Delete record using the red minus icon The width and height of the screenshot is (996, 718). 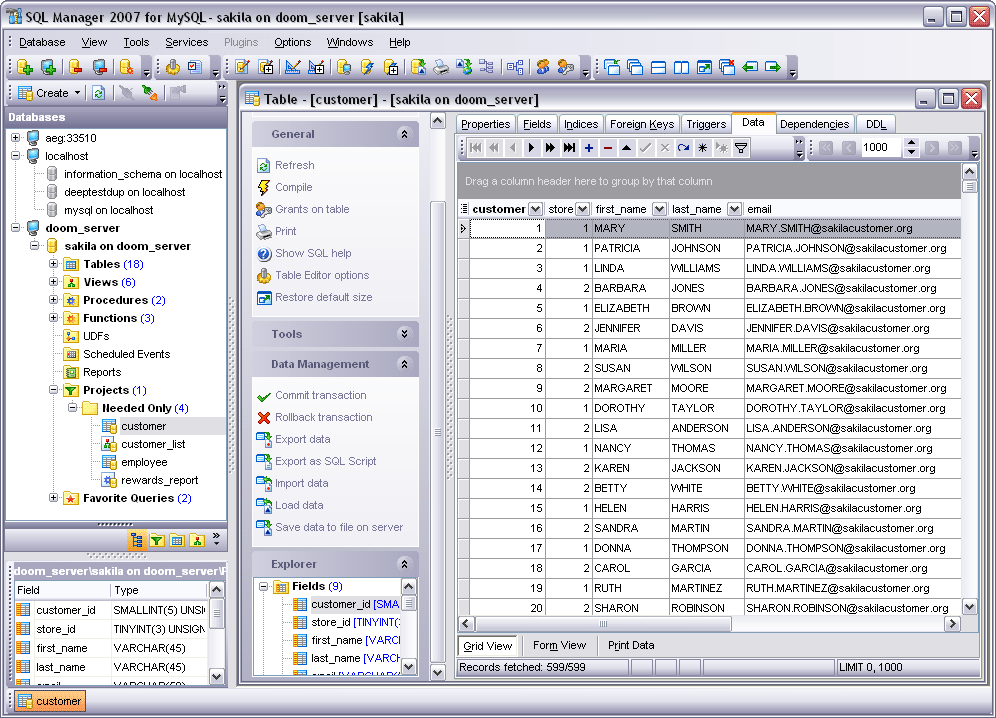click(x=608, y=148)
